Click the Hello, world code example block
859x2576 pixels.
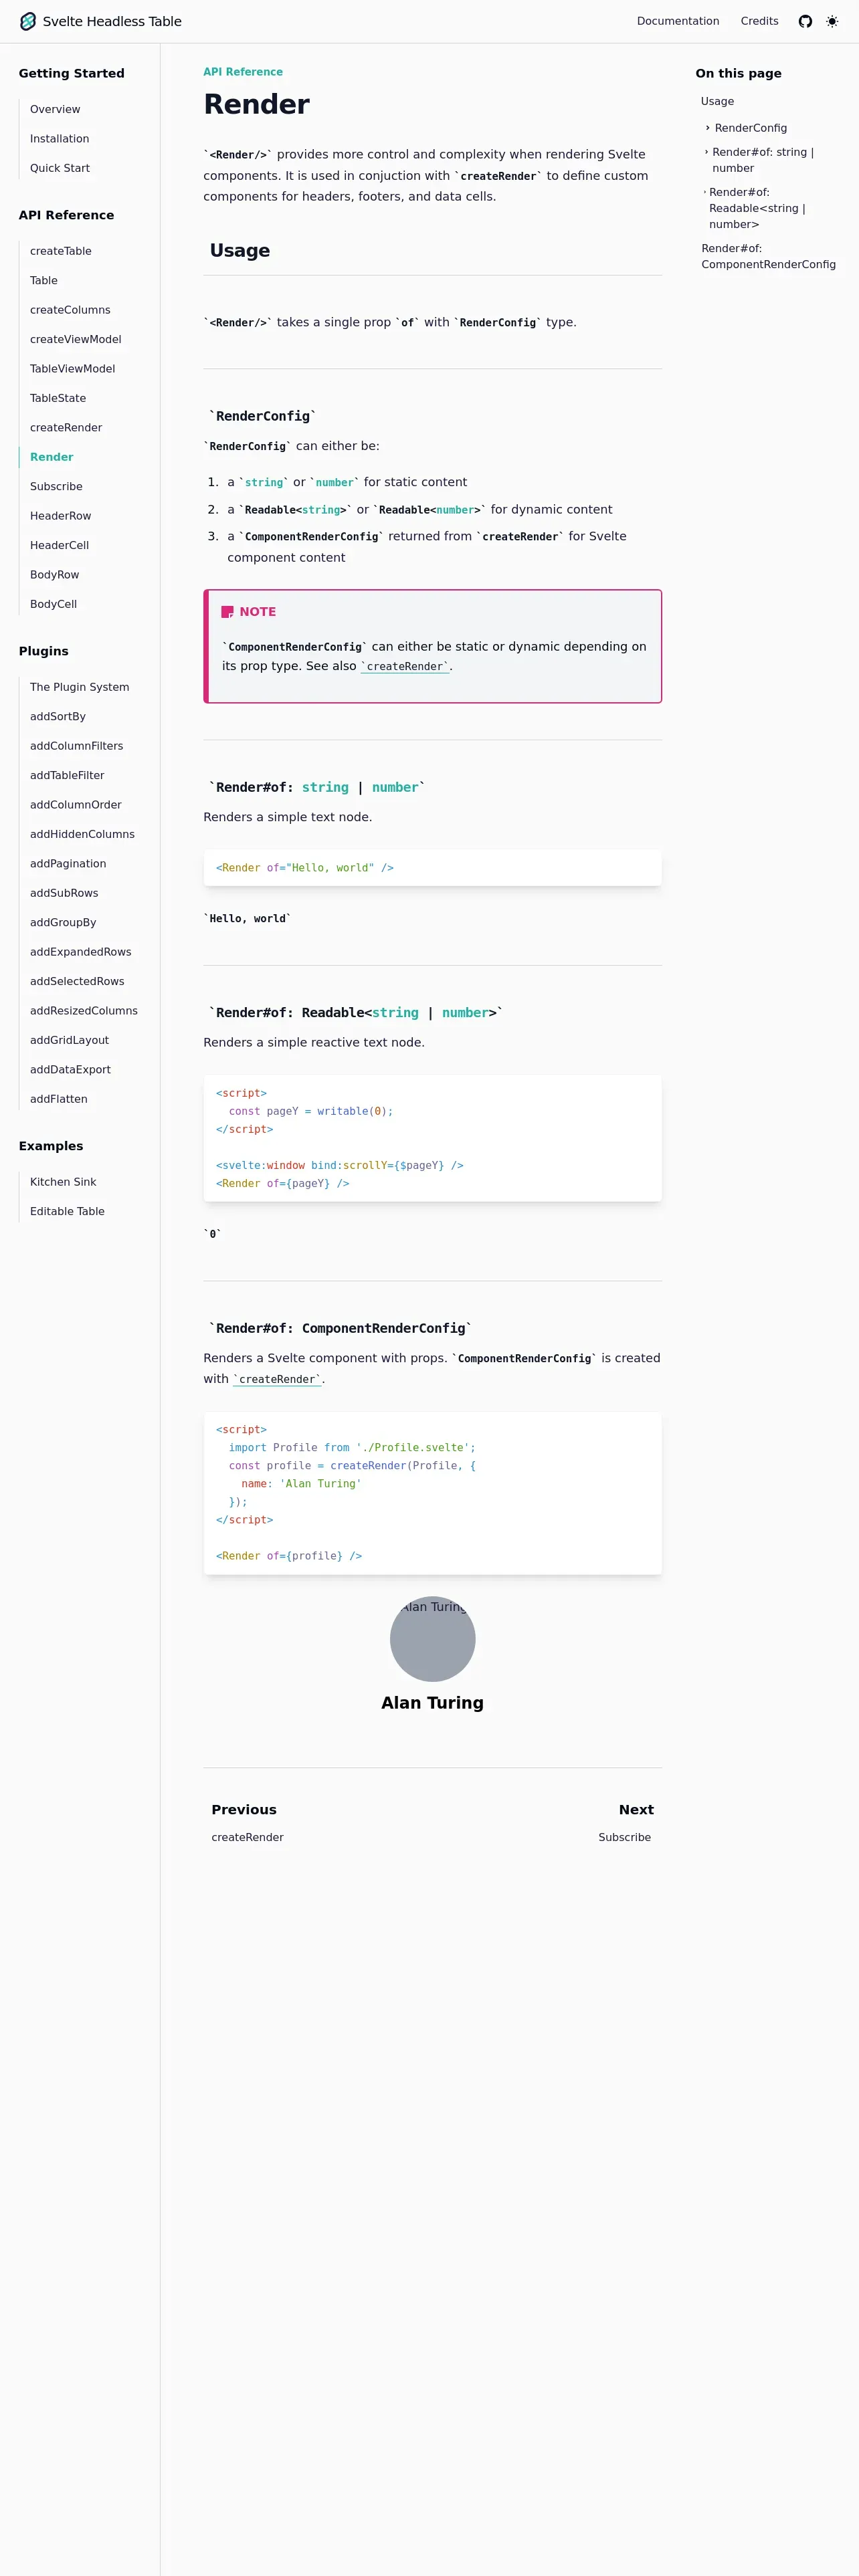[x=432, y=868]
